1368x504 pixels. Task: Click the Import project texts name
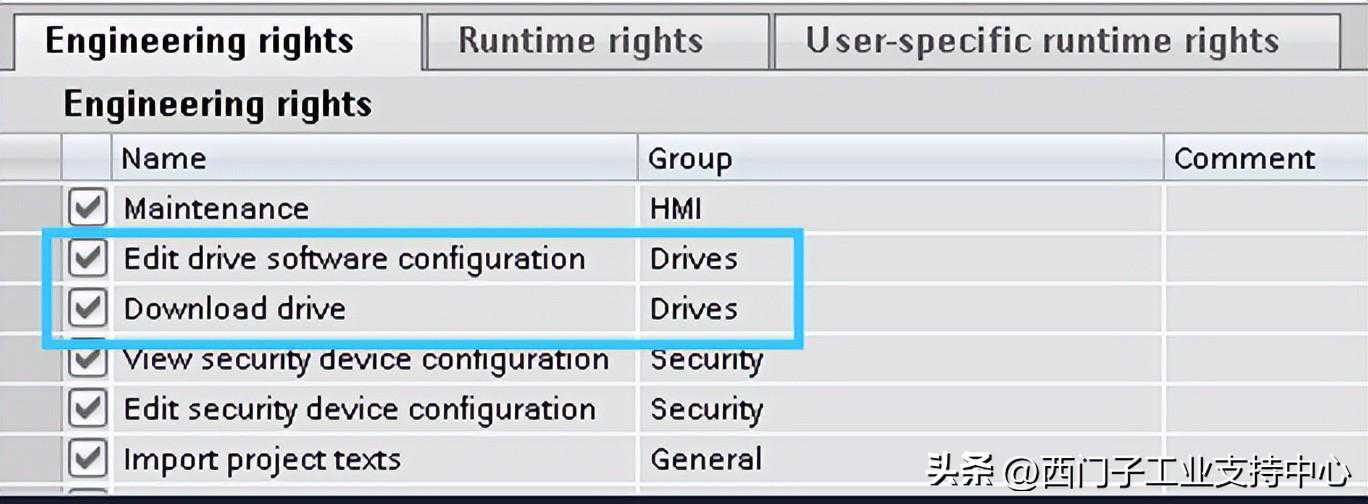[x=262, y=460]
